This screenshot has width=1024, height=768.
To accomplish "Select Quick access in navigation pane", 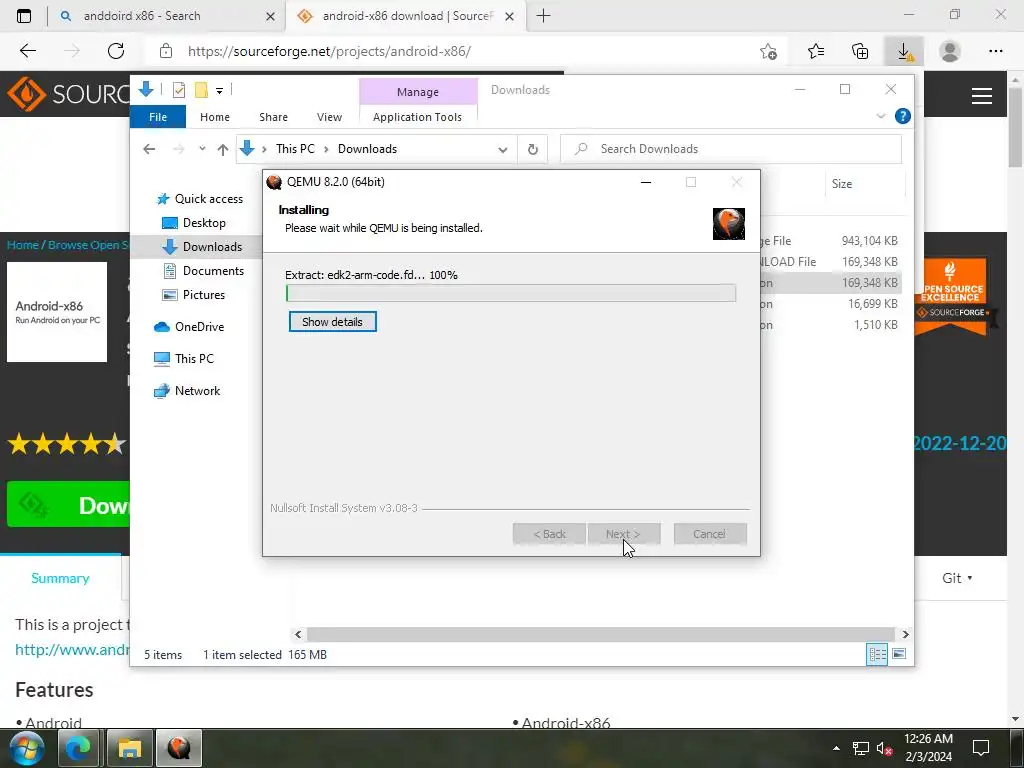I will (208, 199).
